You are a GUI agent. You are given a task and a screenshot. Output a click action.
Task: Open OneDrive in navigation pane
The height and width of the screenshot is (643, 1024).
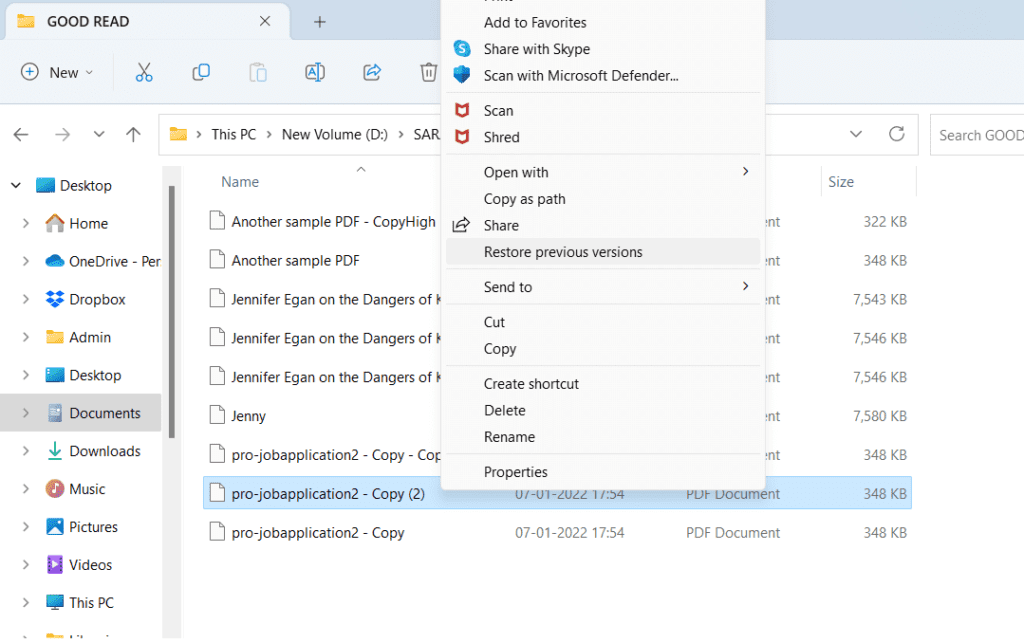[x=103, y=261]
